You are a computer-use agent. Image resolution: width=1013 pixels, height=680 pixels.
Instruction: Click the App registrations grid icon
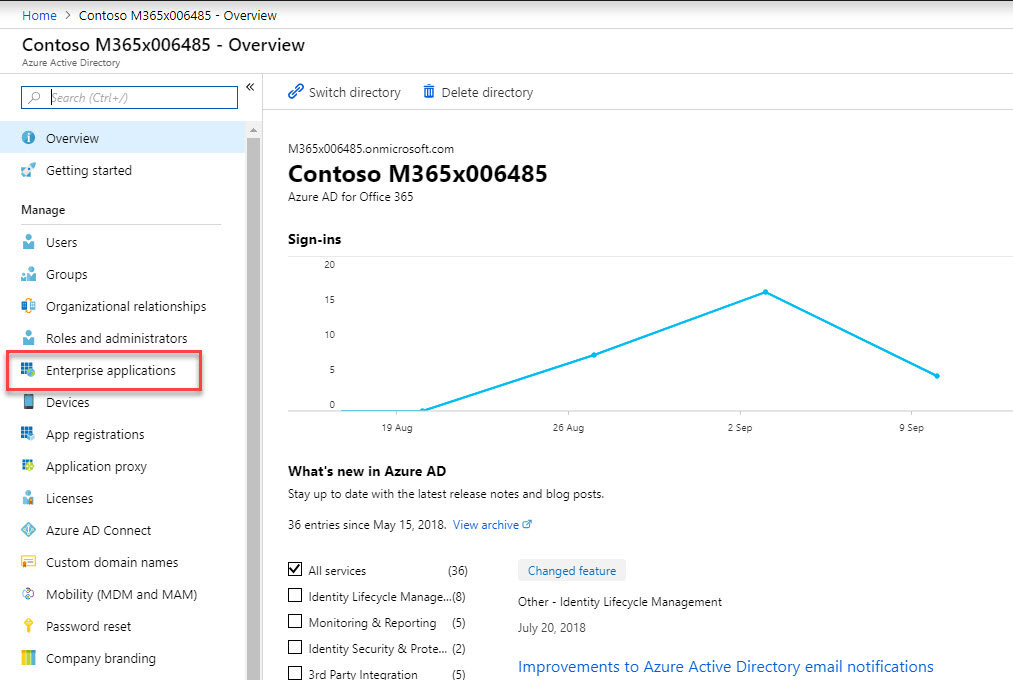[x=28, y=434]
